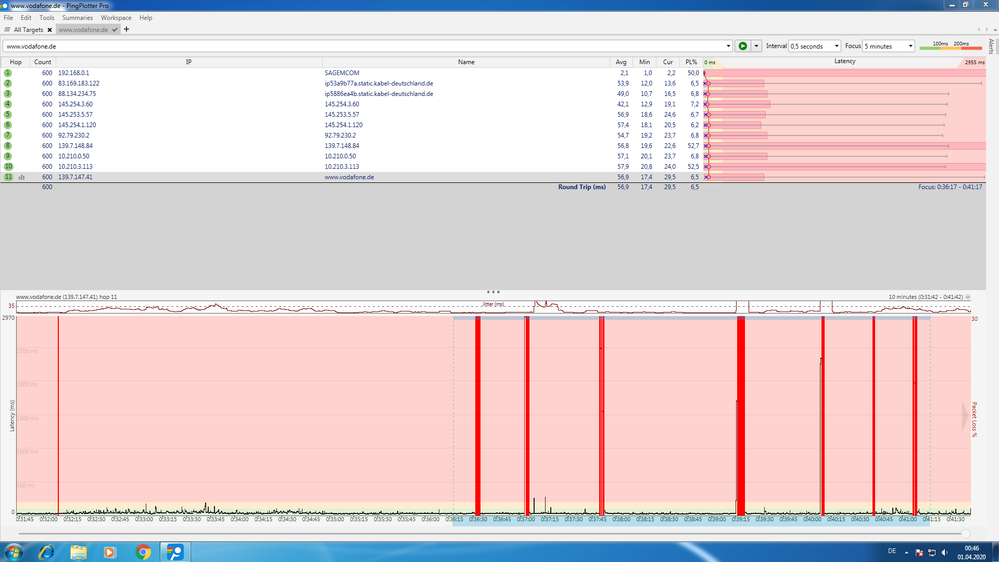Open the File menu

tap(8, 18)
